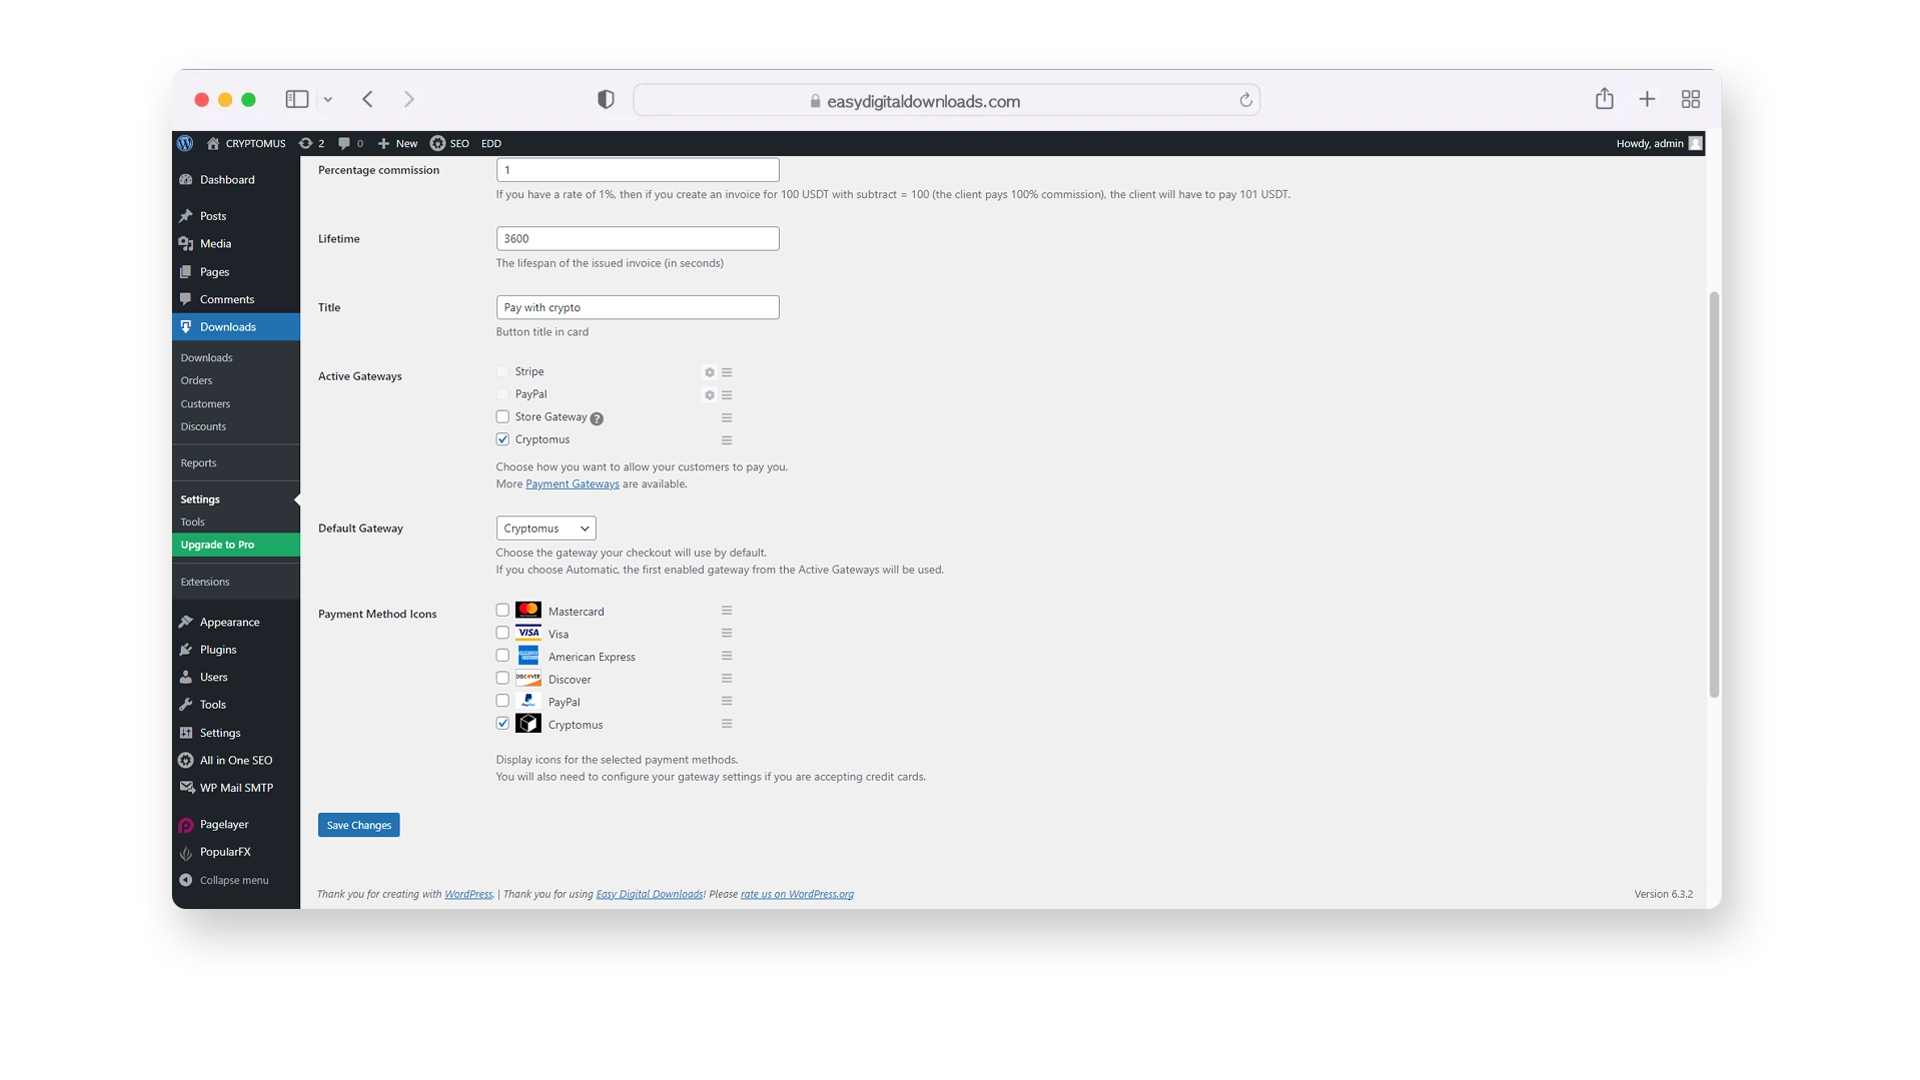Expand the Stripe gateway settings

click(708, 371)
